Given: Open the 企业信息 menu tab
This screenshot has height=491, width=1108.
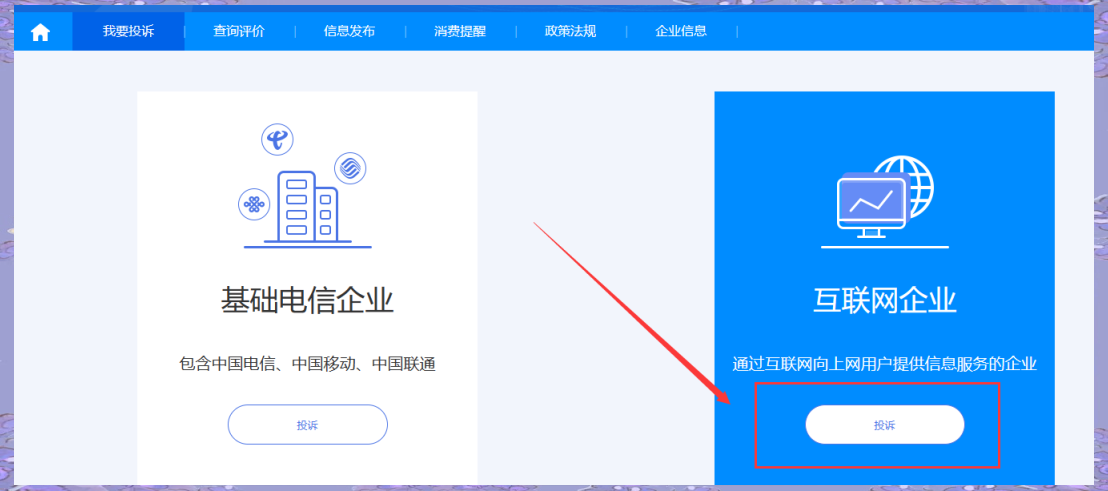Looking at the screenshot, I should coord(681,31).
